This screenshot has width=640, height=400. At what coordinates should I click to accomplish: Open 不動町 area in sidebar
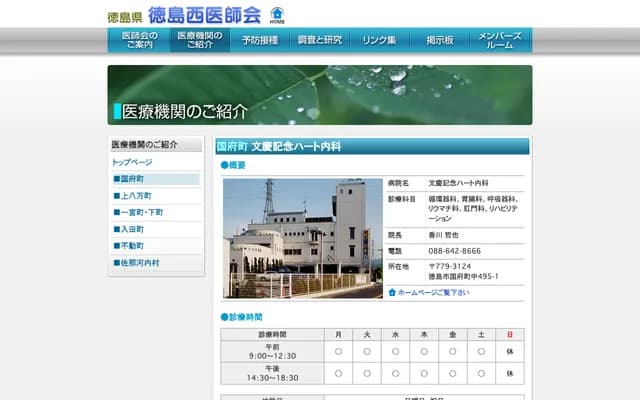tap(132, 246)
